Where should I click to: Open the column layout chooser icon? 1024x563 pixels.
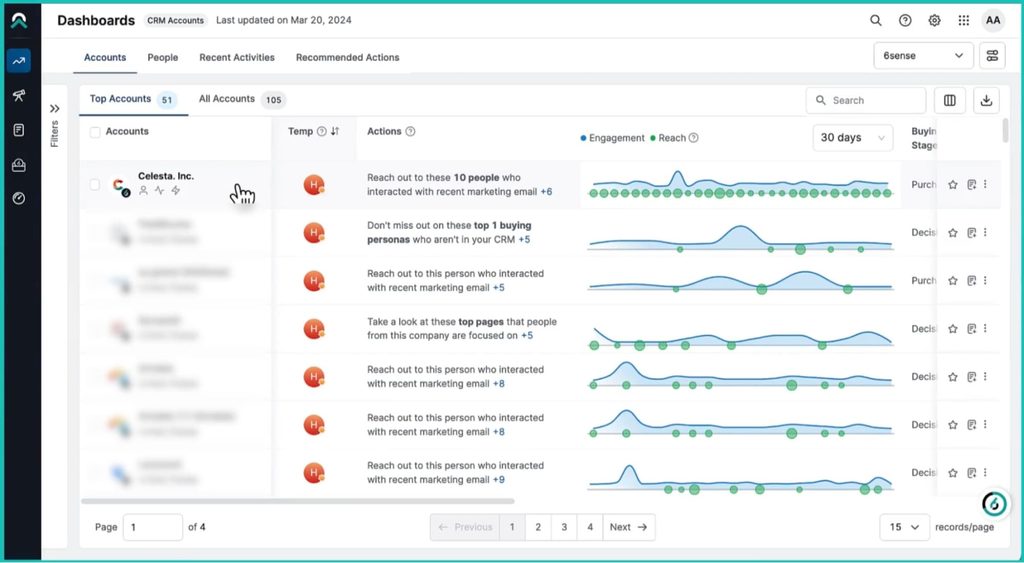(x=950, y=101)
